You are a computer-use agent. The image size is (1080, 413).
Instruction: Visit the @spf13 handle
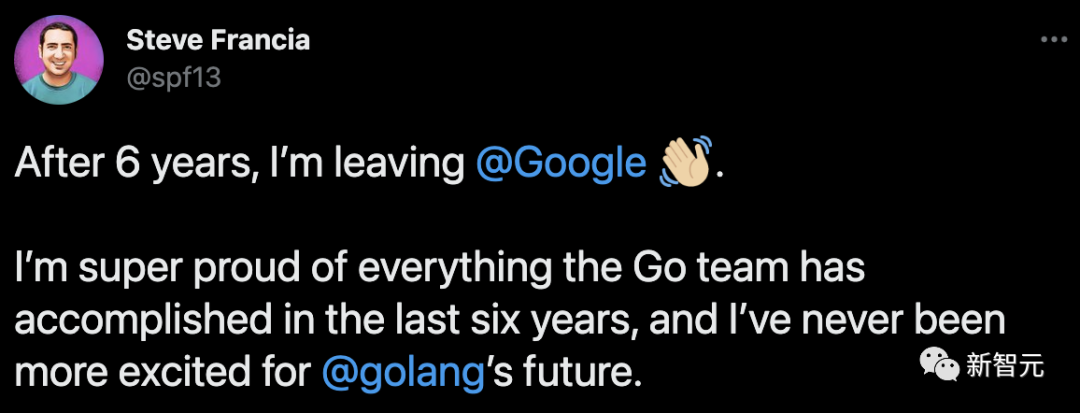point(173,77)
